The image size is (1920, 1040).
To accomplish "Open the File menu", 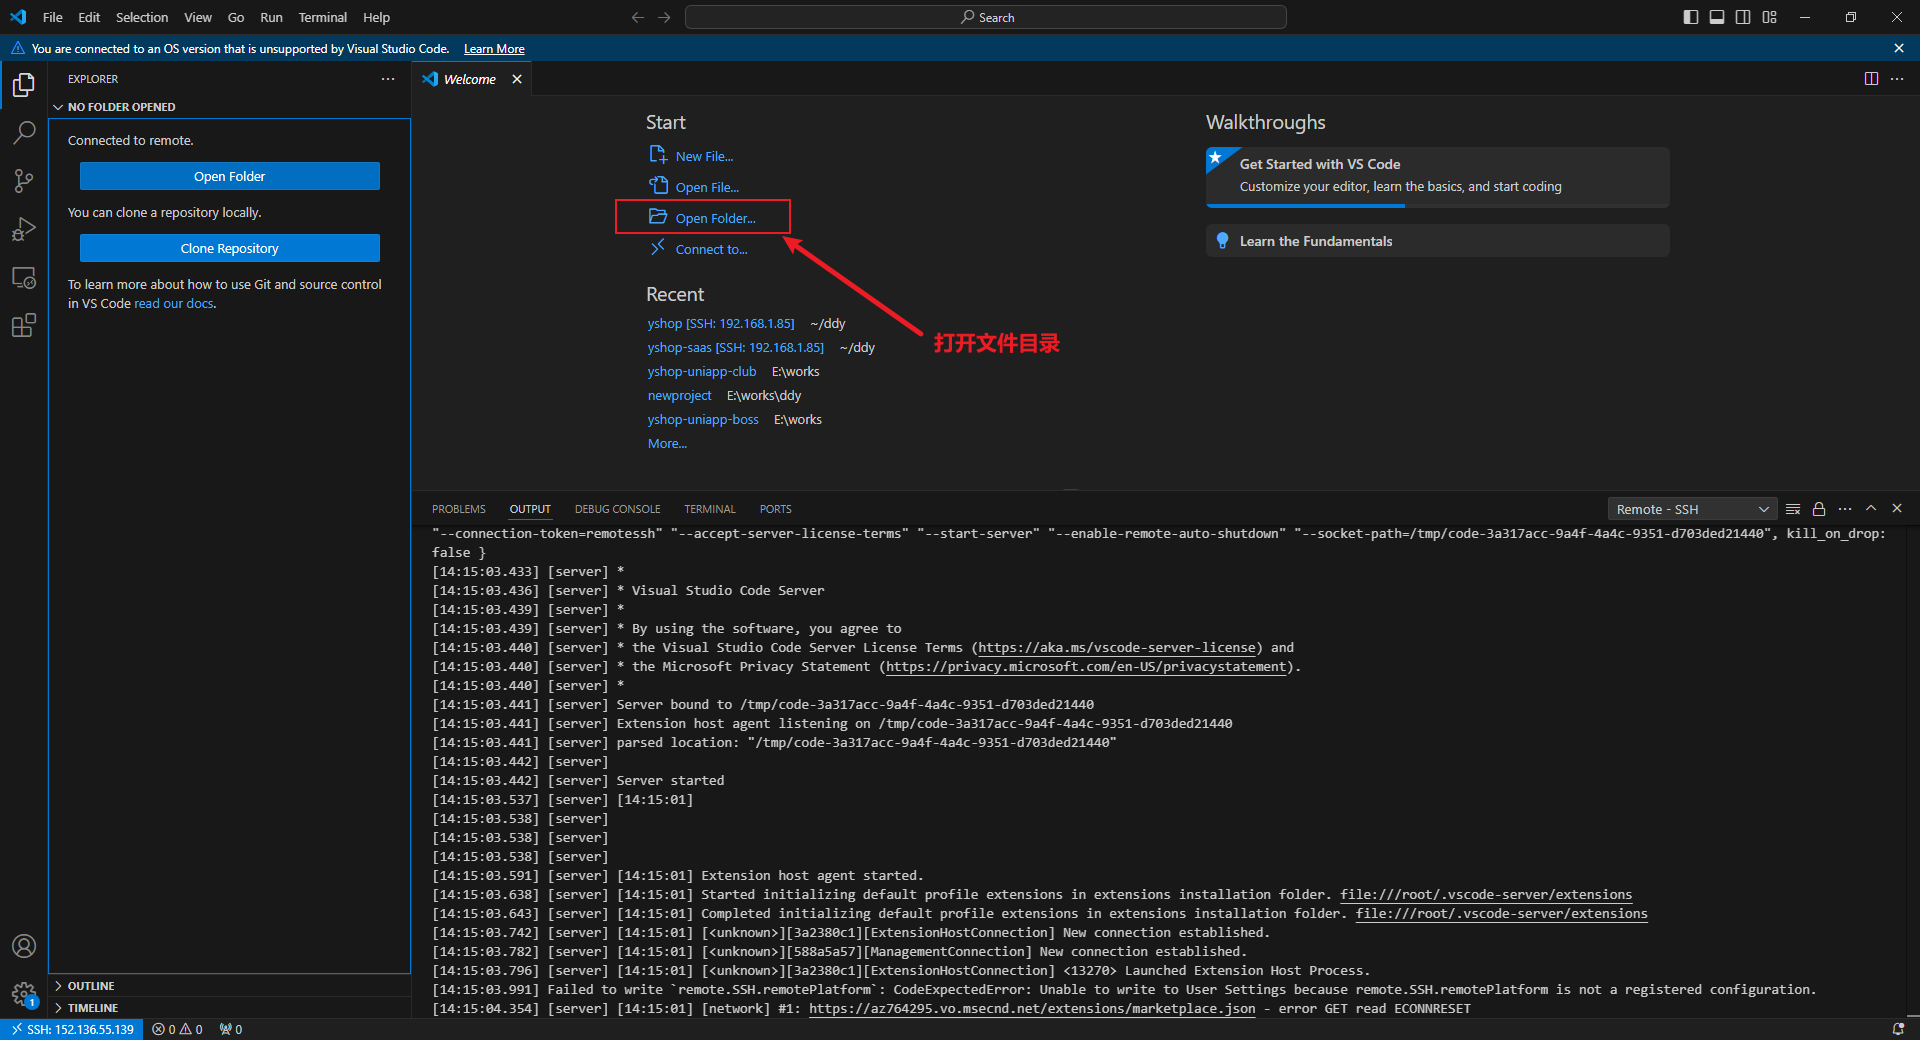I will pos(53,17).
